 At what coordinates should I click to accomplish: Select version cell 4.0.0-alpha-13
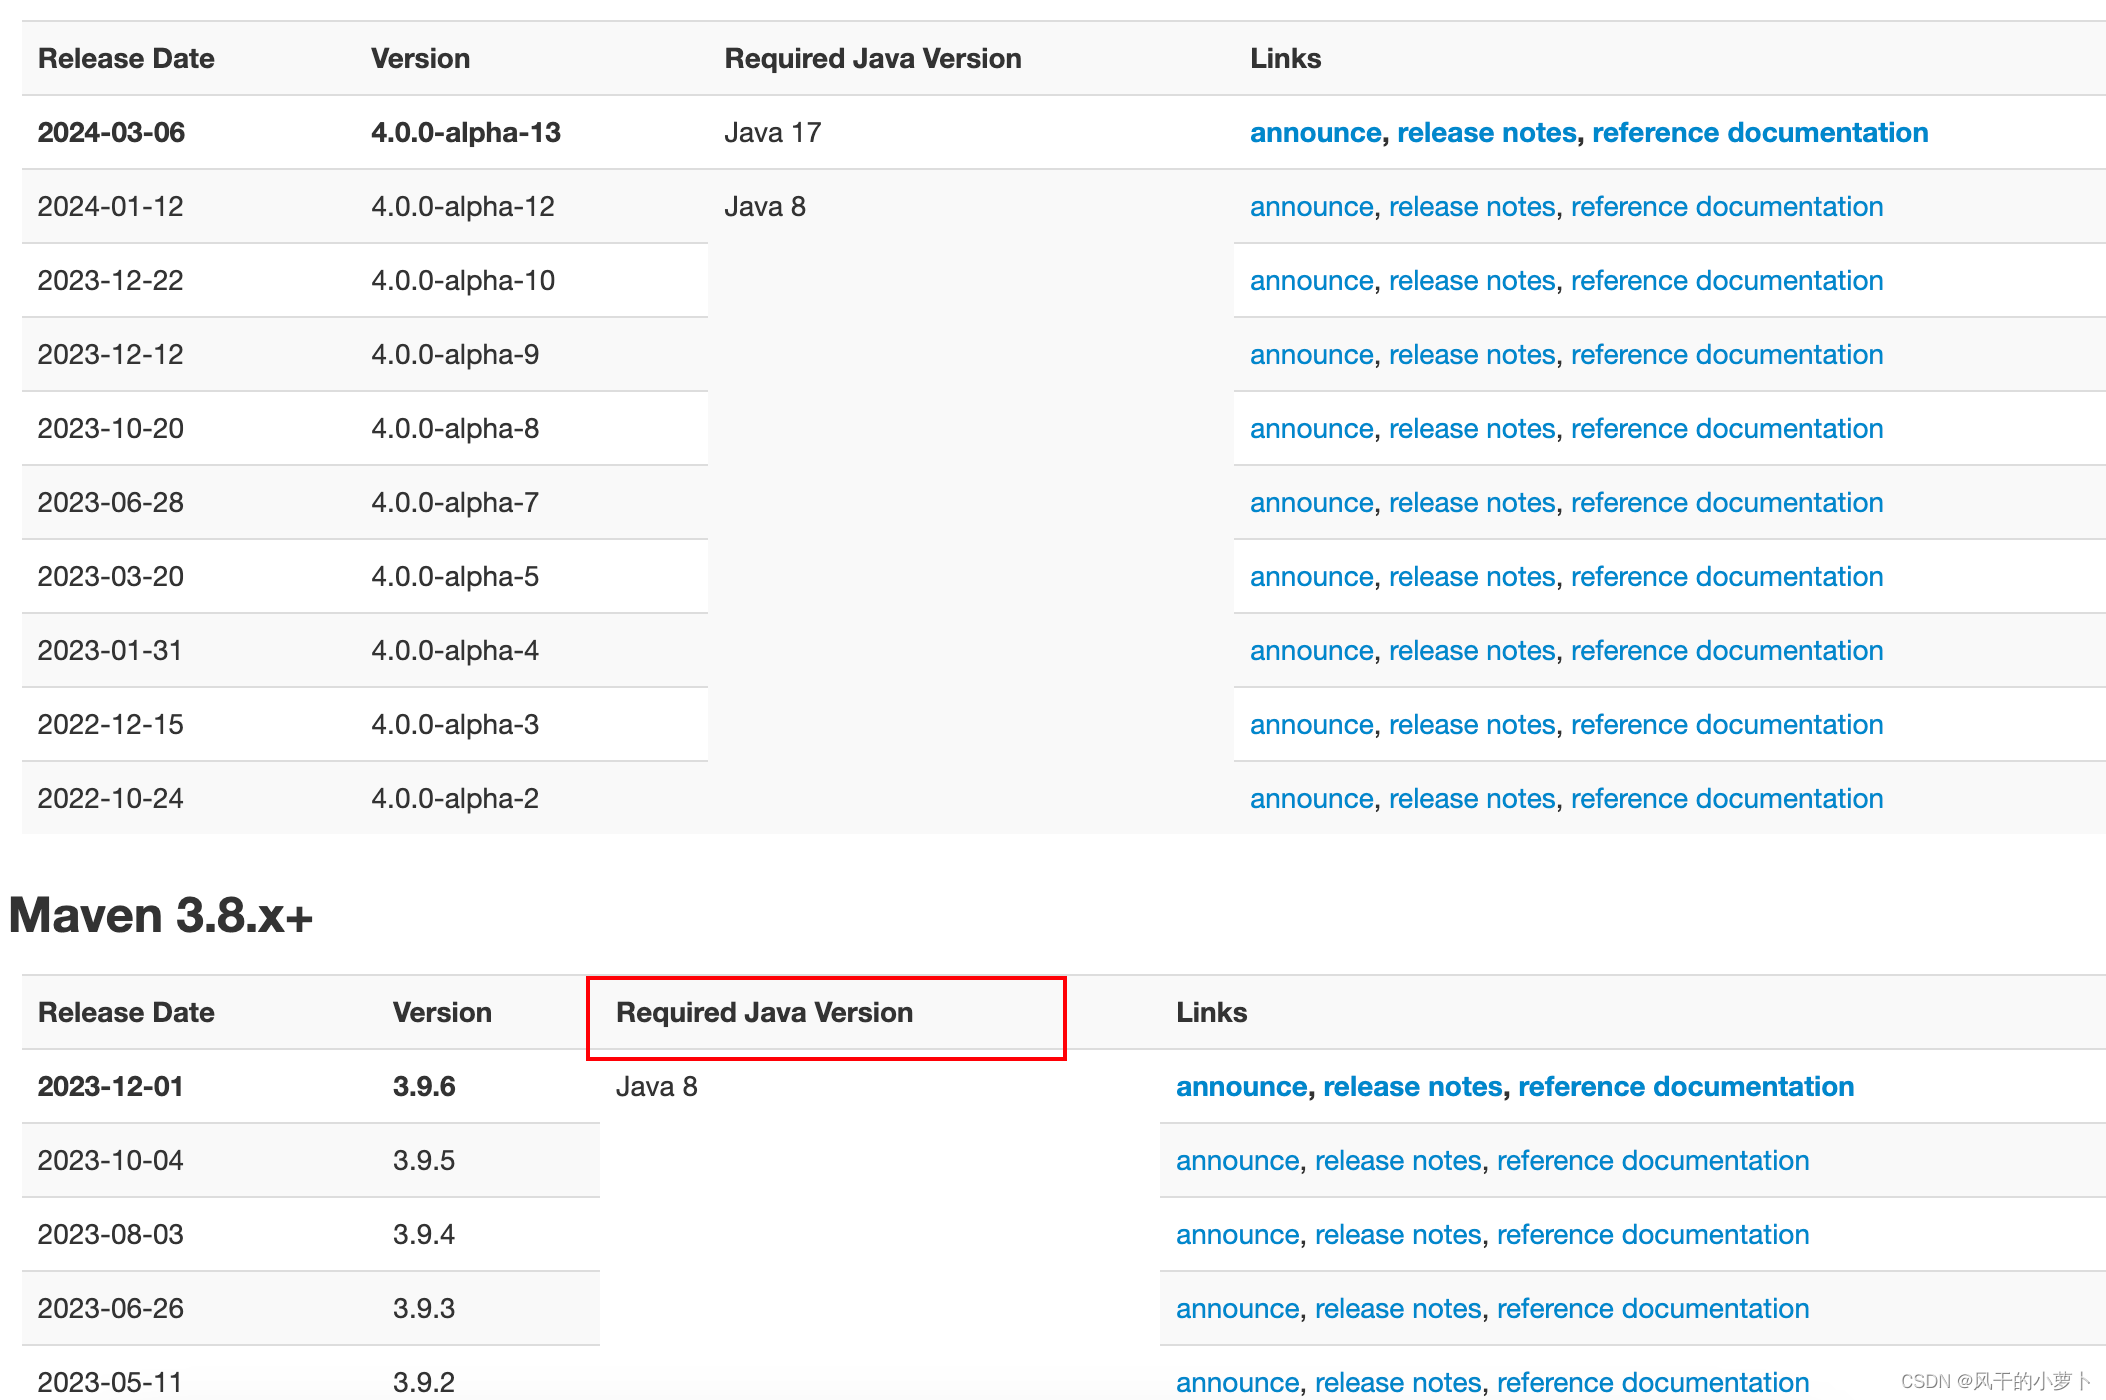(466, 132)
